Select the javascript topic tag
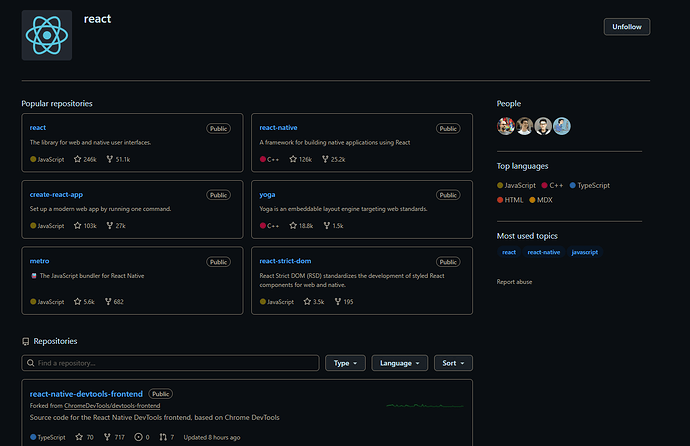This screenshot has height=446, width=690. point(584,252)
